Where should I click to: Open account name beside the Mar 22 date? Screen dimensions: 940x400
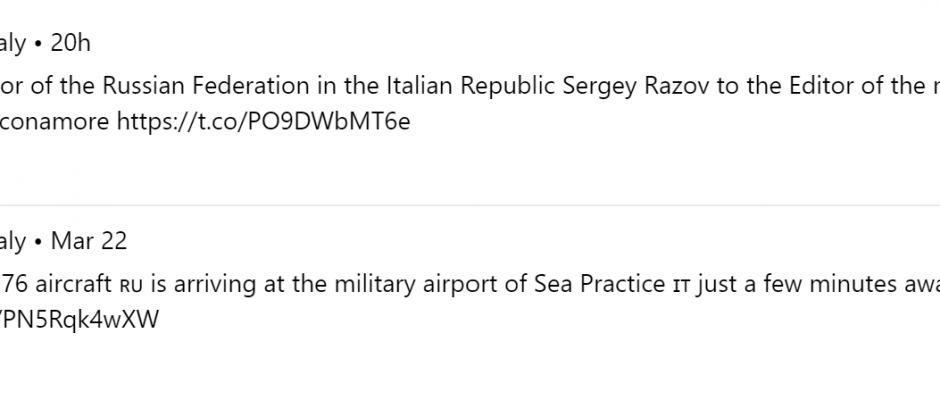point(13,242)
